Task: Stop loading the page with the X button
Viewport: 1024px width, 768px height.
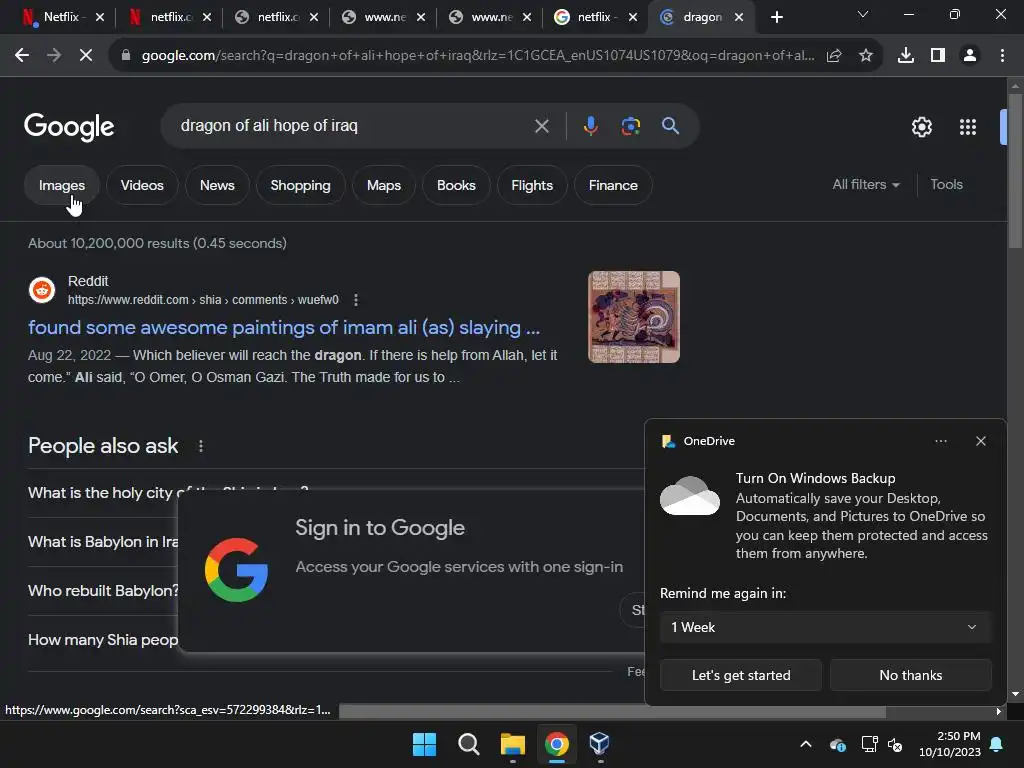Action: point(86,56)
